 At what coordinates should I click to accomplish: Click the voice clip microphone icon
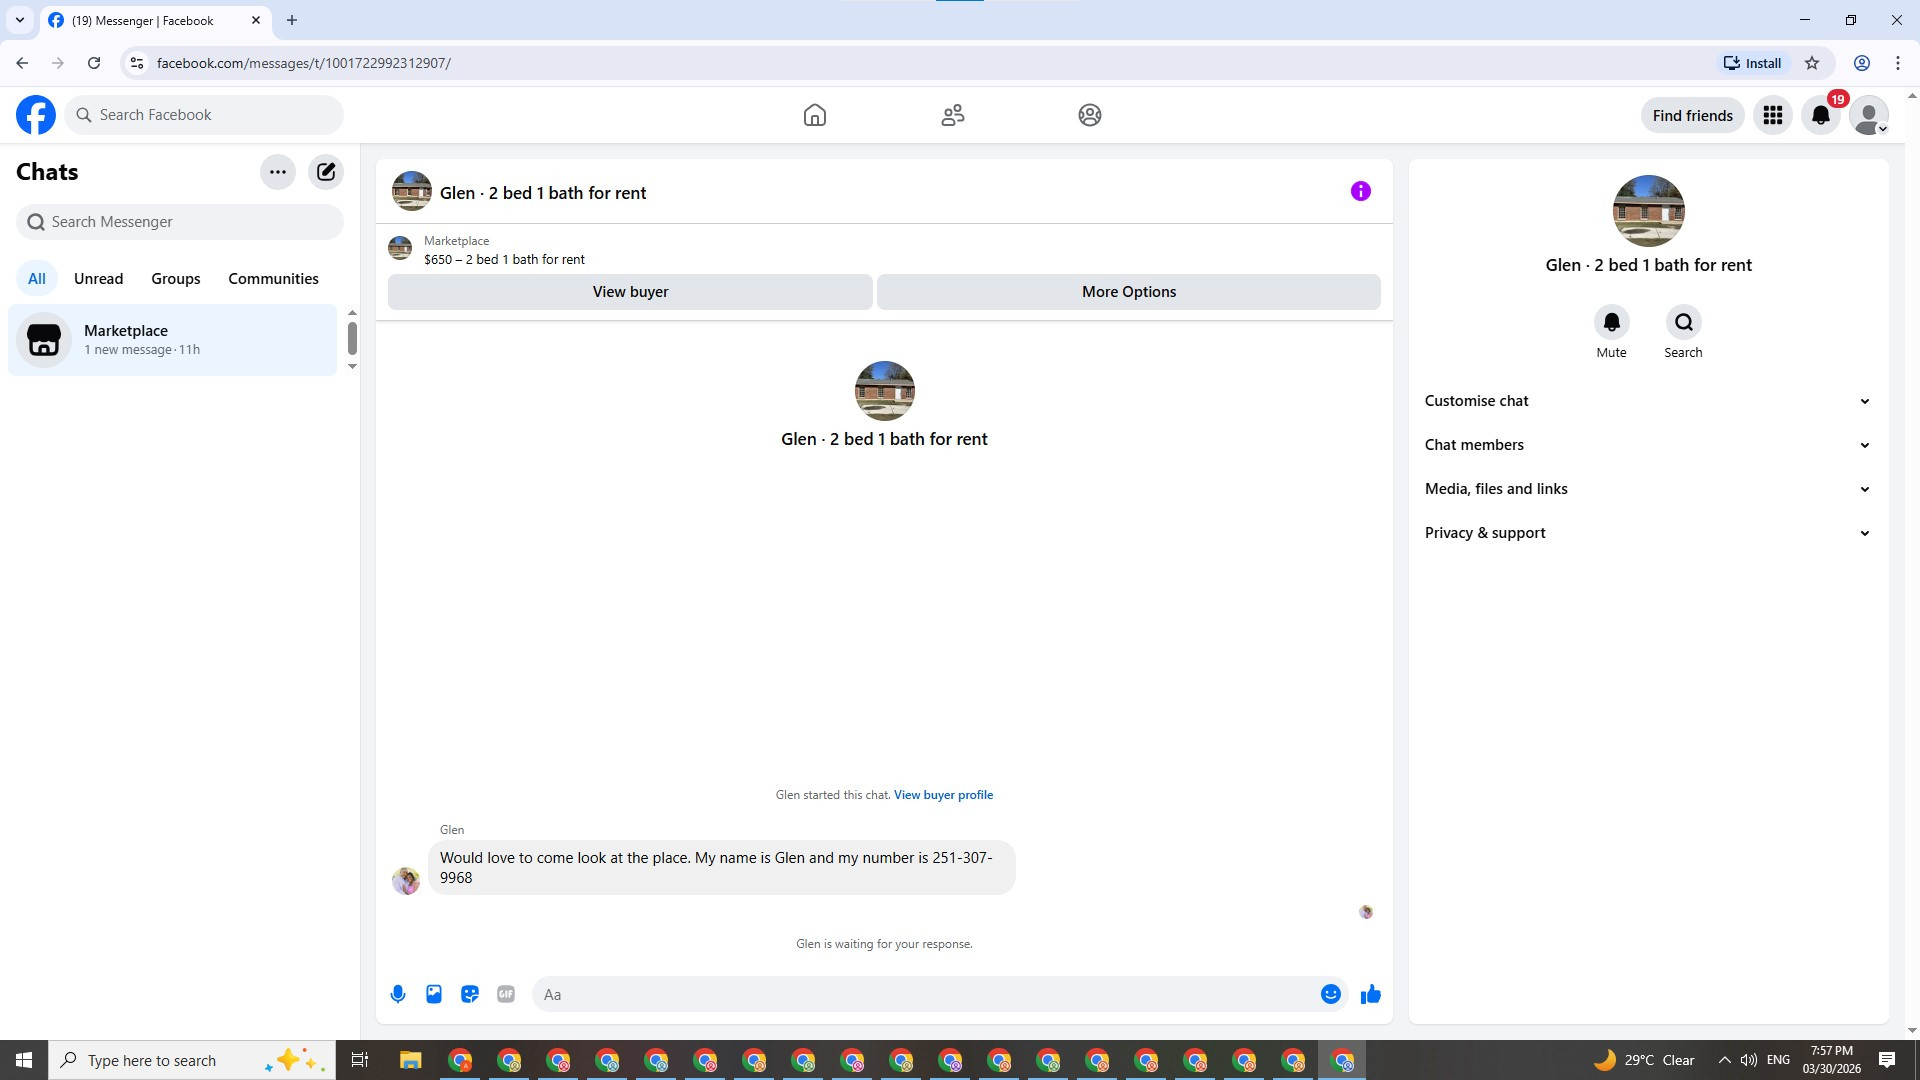(398, 994)
